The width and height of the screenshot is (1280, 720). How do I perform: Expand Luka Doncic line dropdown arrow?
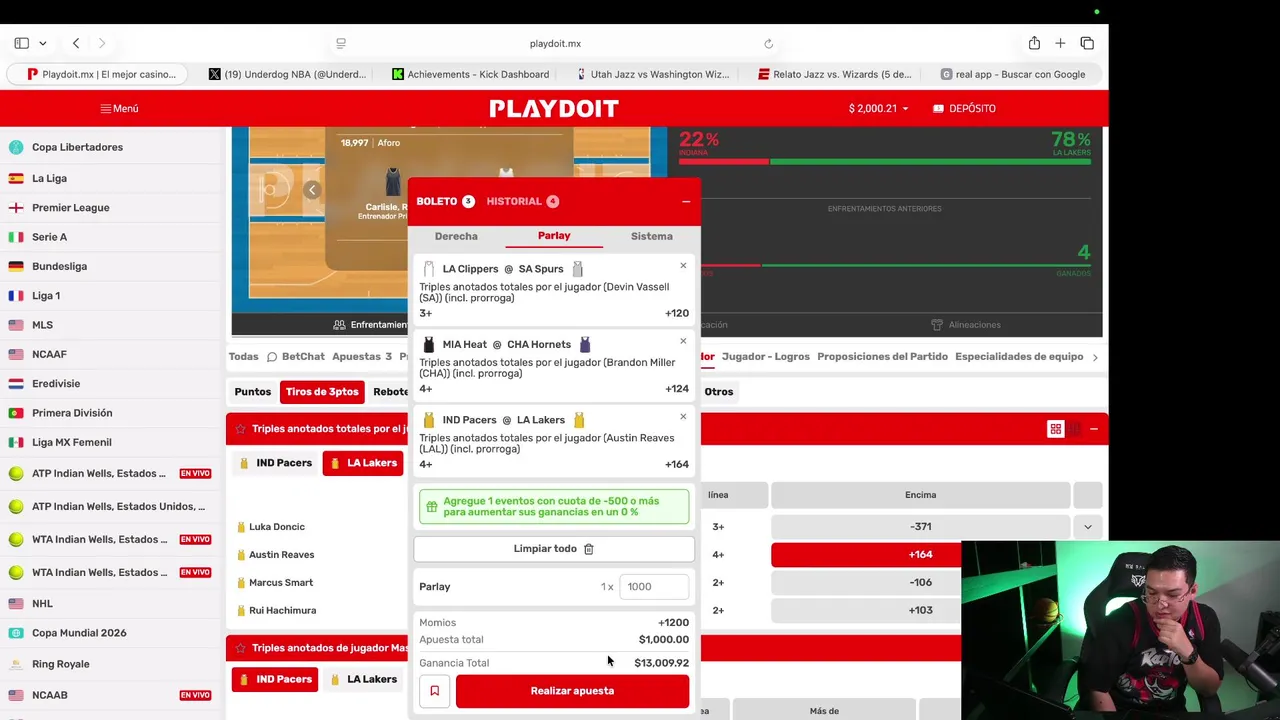coord(1088,527)
